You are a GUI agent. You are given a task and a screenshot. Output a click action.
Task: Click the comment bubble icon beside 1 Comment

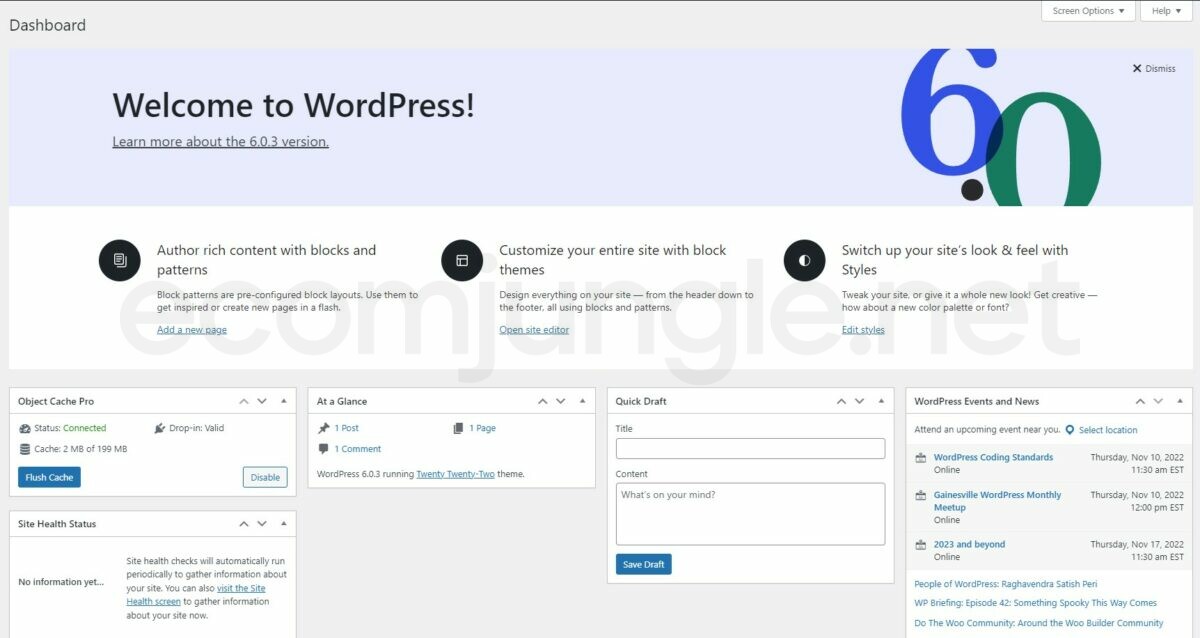[326, 448]
